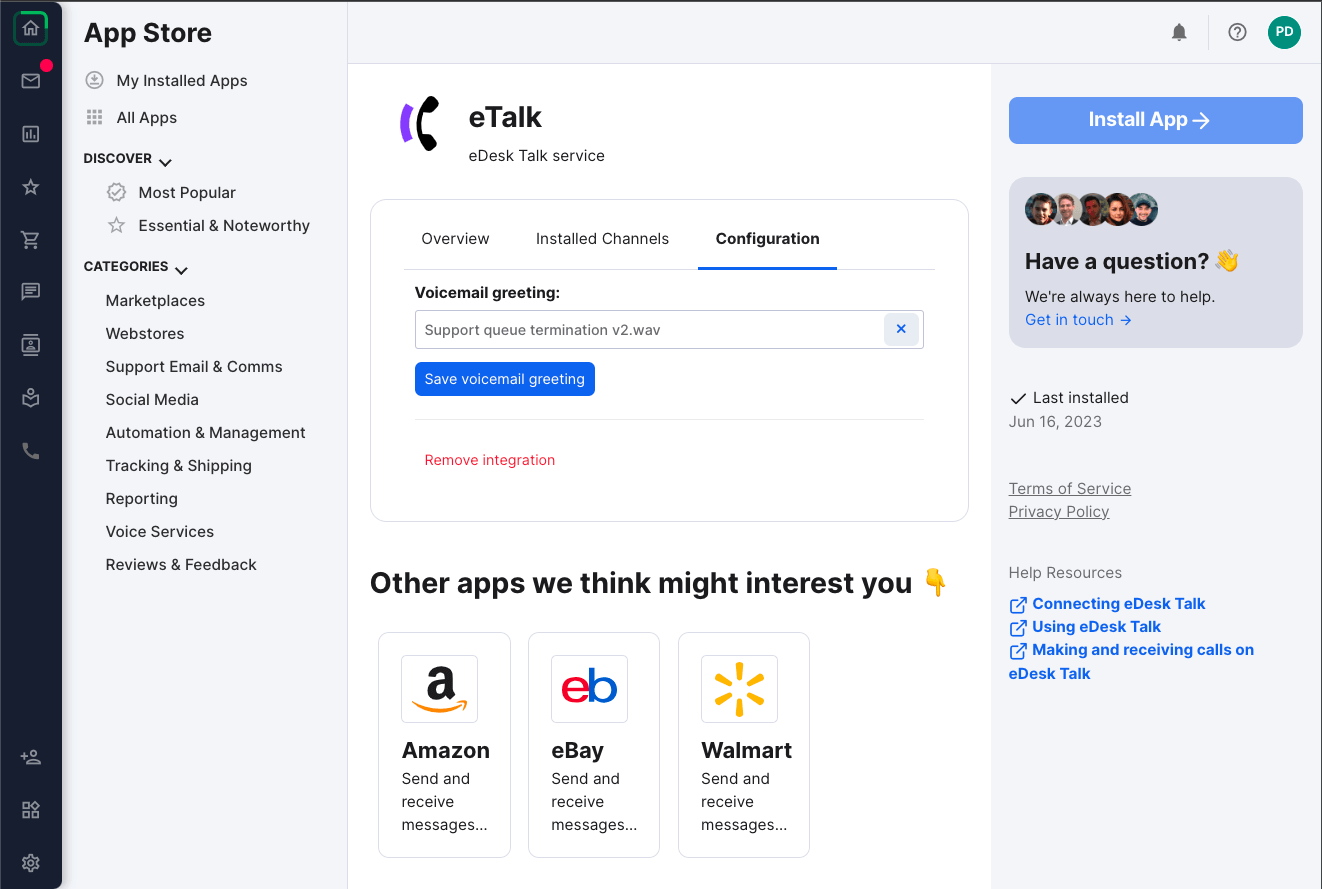Open the chat messages icon in sidebar
Viewport: 1322px width, 889px height.
click(31, 291)
